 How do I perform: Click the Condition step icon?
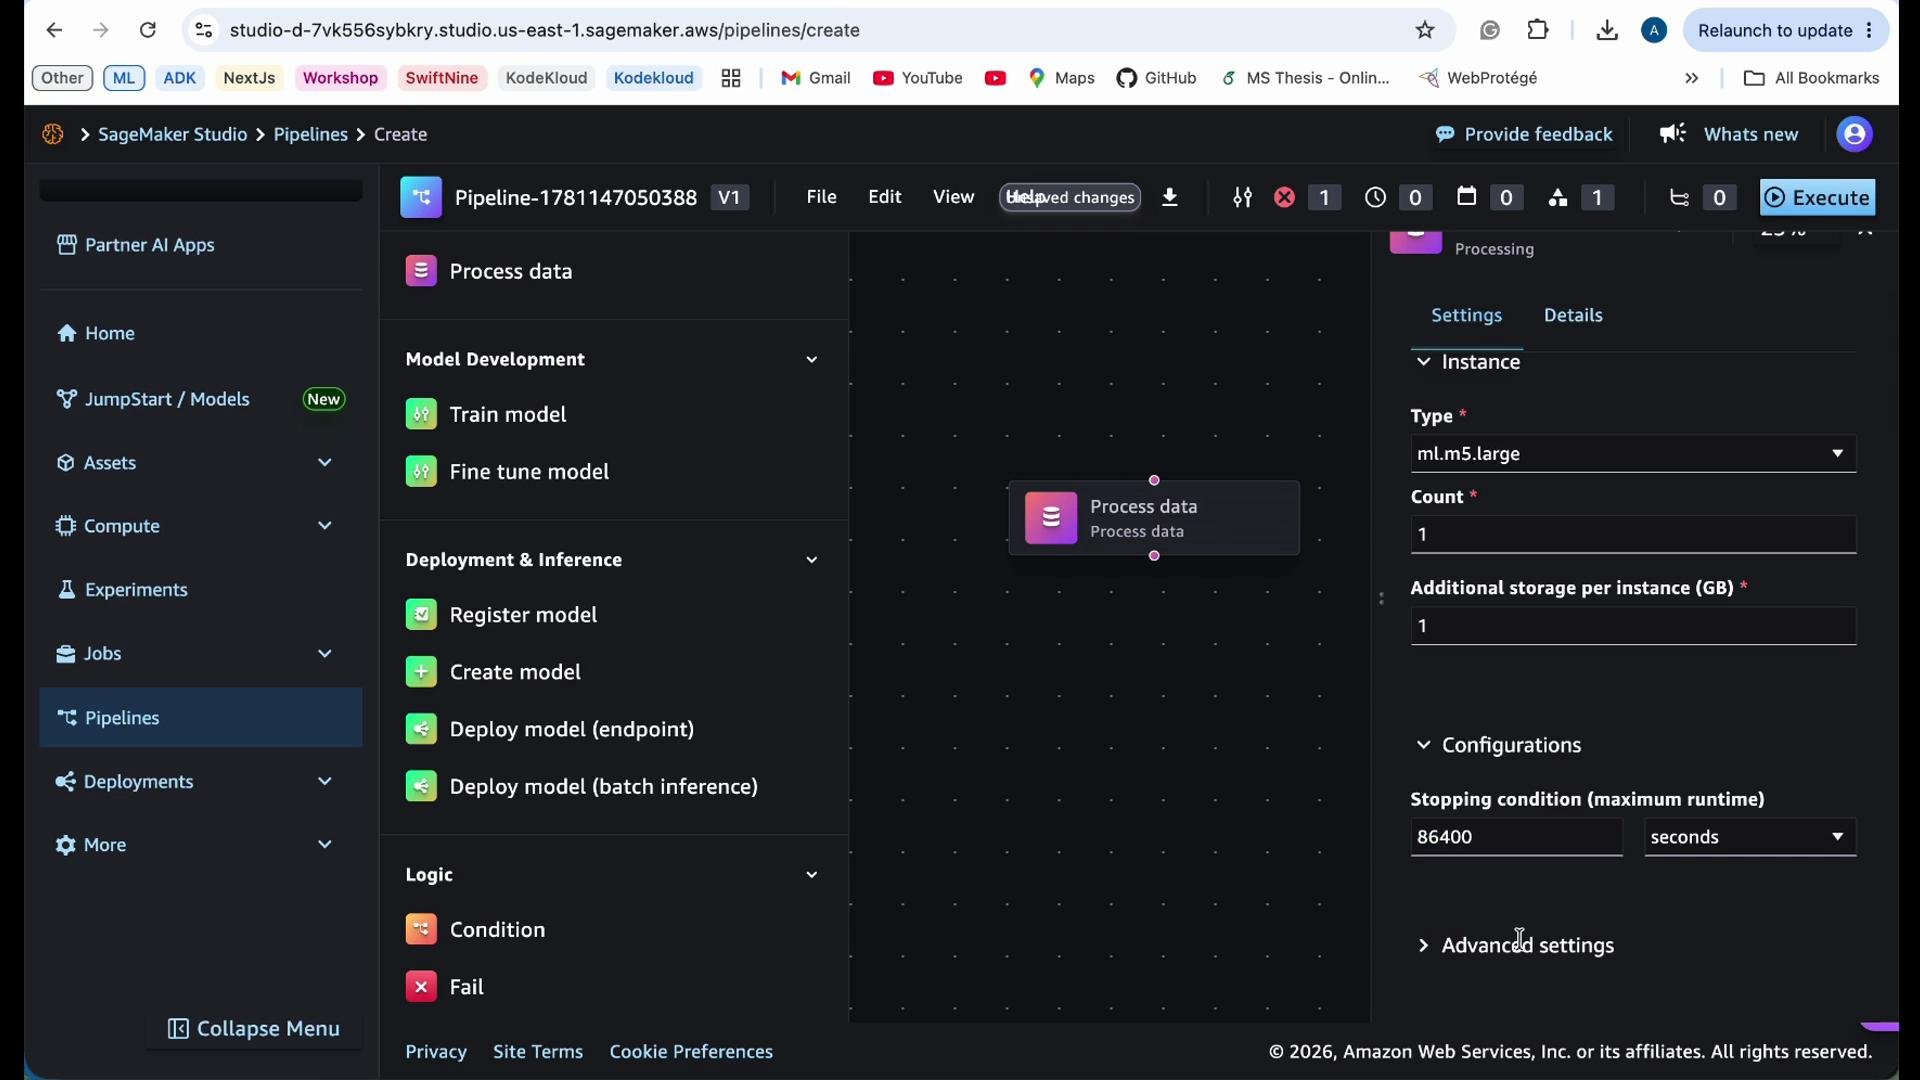click(421, 929)
